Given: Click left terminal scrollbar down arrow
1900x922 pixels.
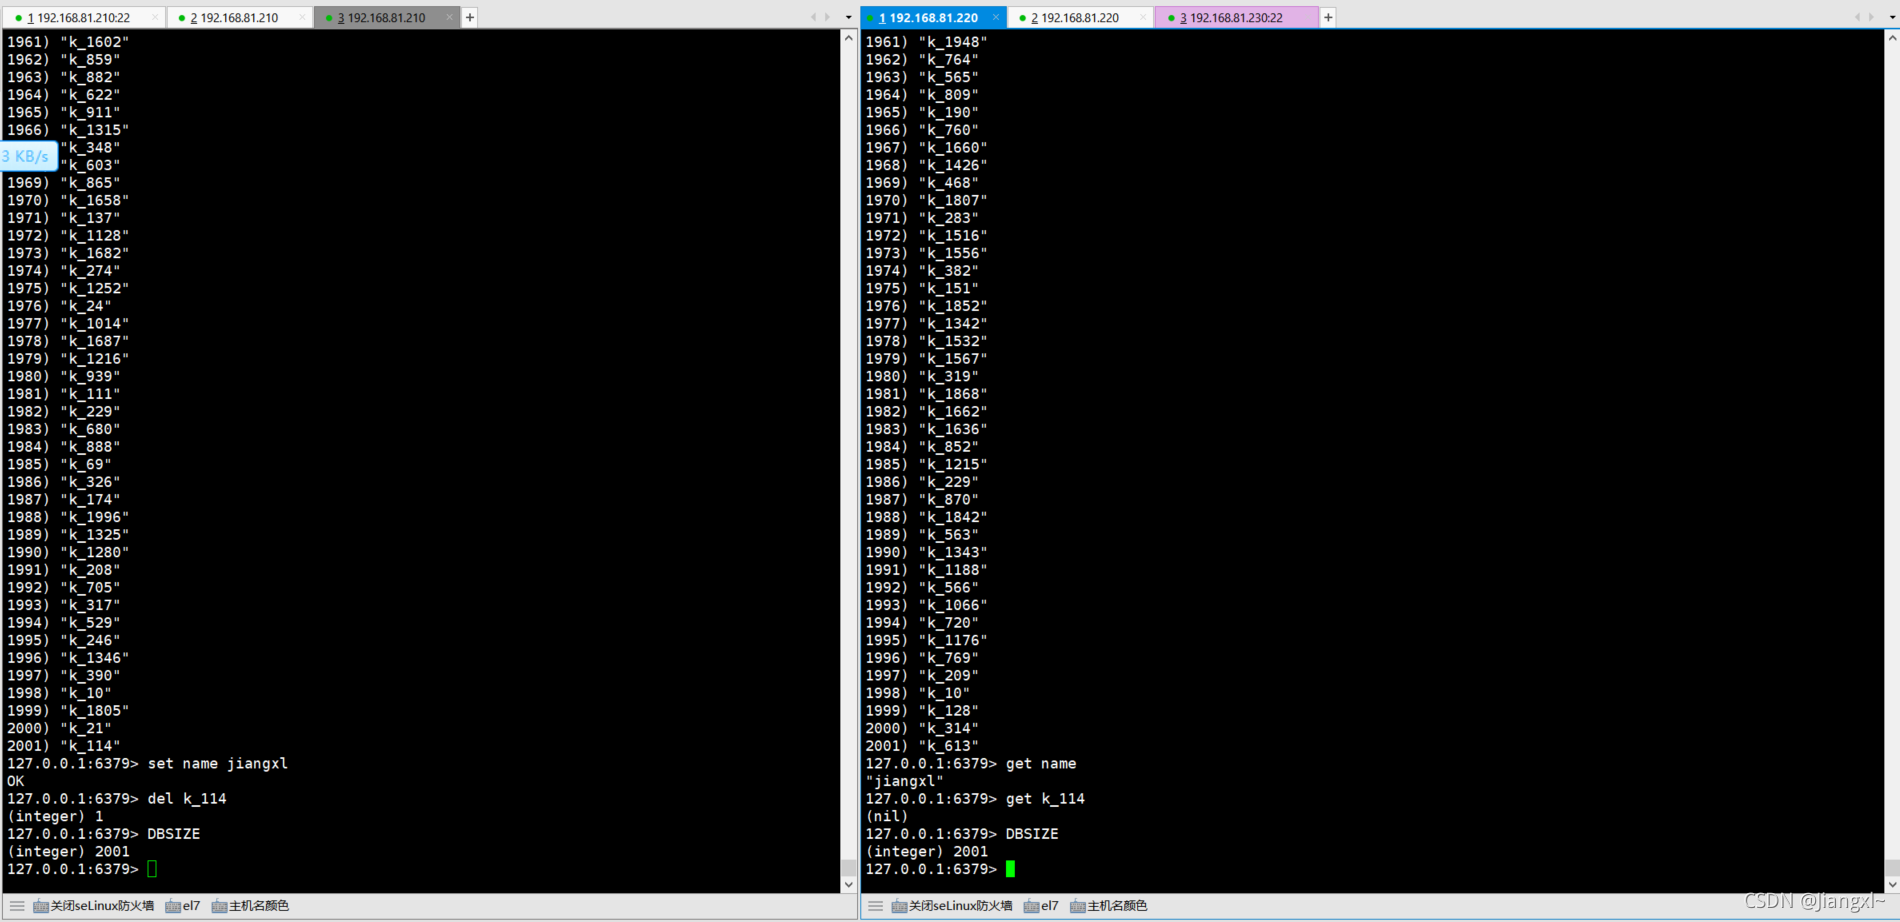Looking at the screenshot, I should coord(849,884).
